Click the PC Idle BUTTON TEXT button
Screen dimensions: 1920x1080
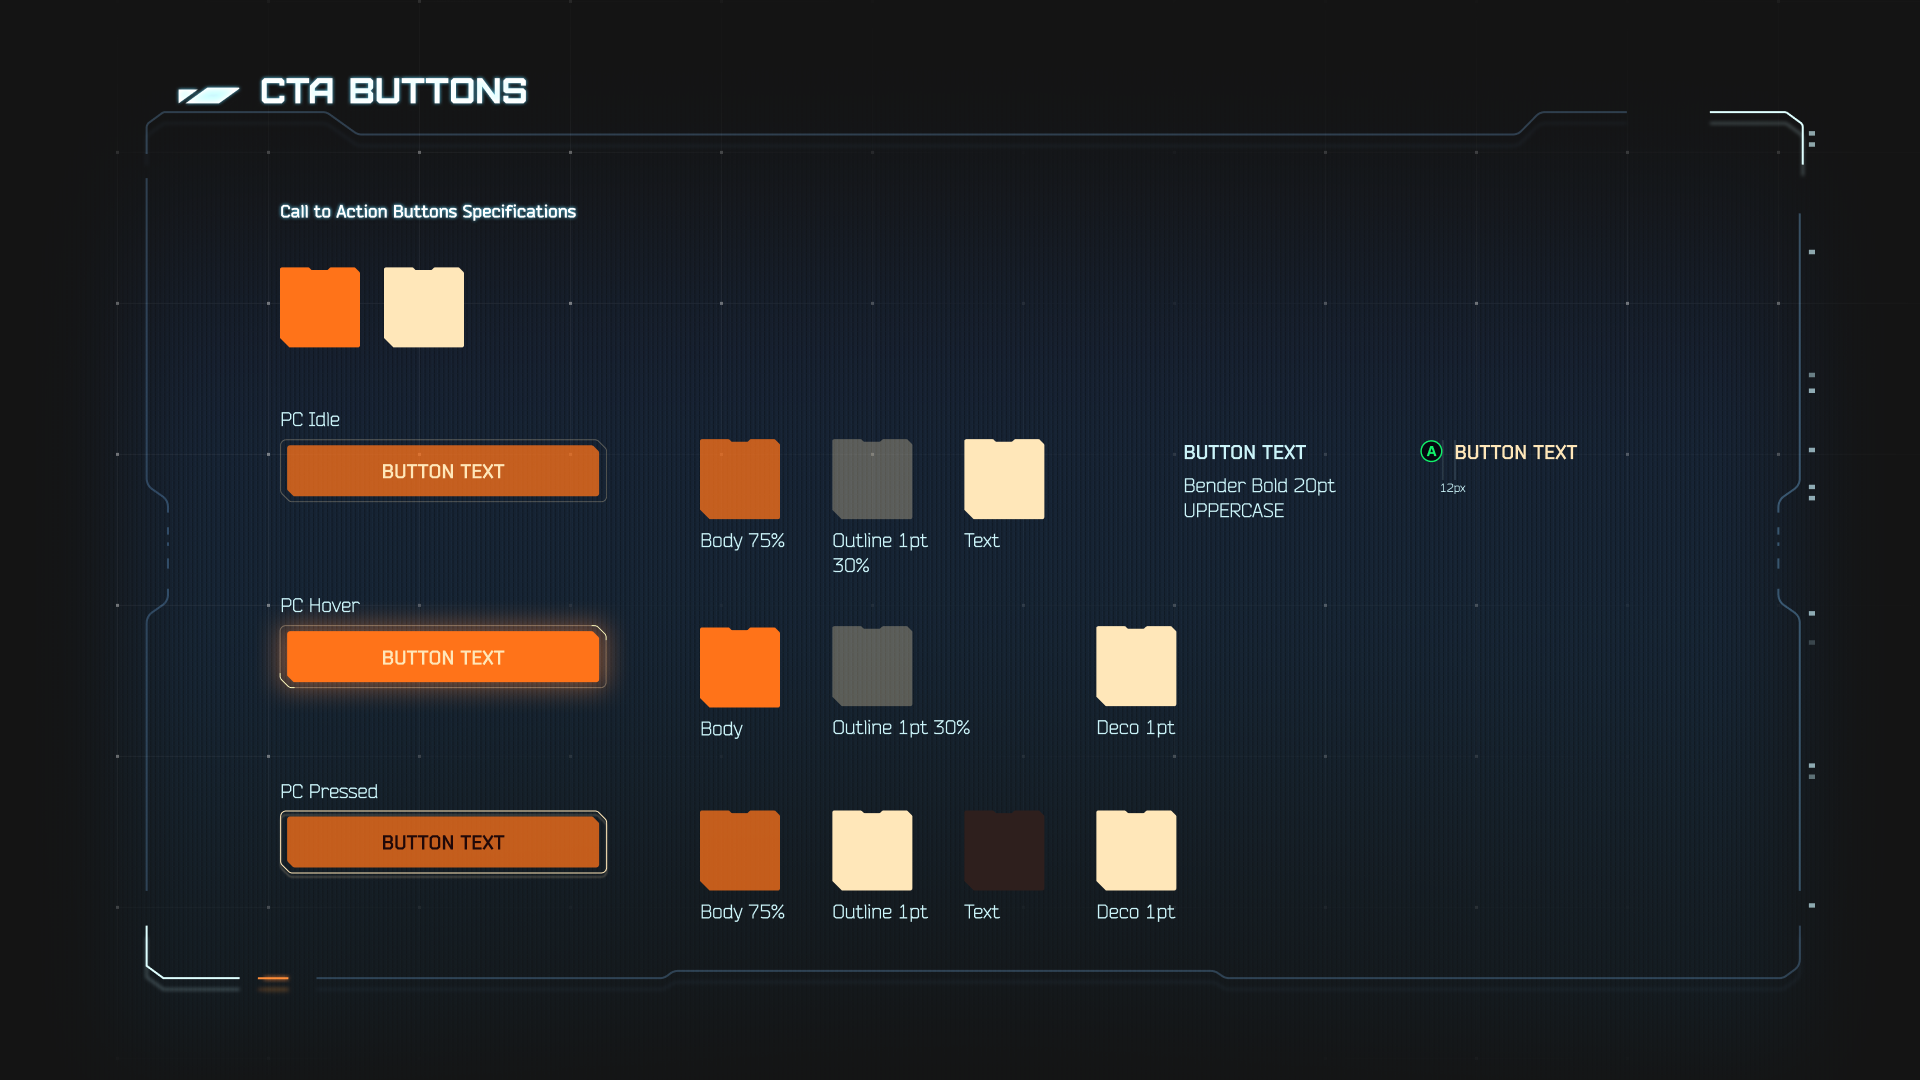[443, 471]
